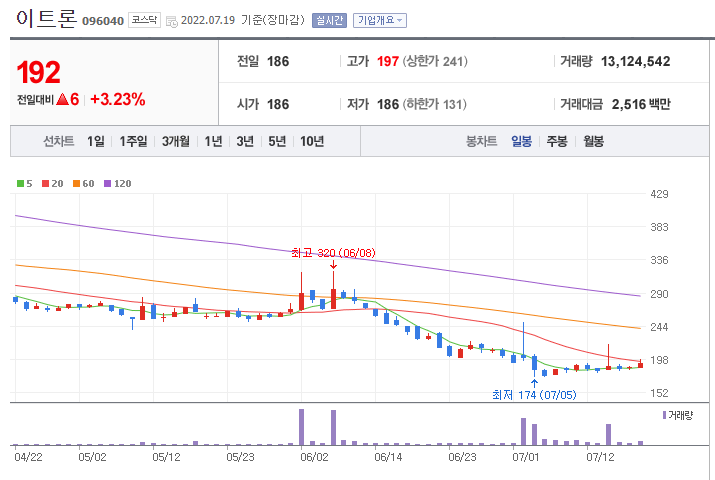Screen dimensions: 715x480
Task: Click the 시가 value 186
Action: (x=278, y=104)
